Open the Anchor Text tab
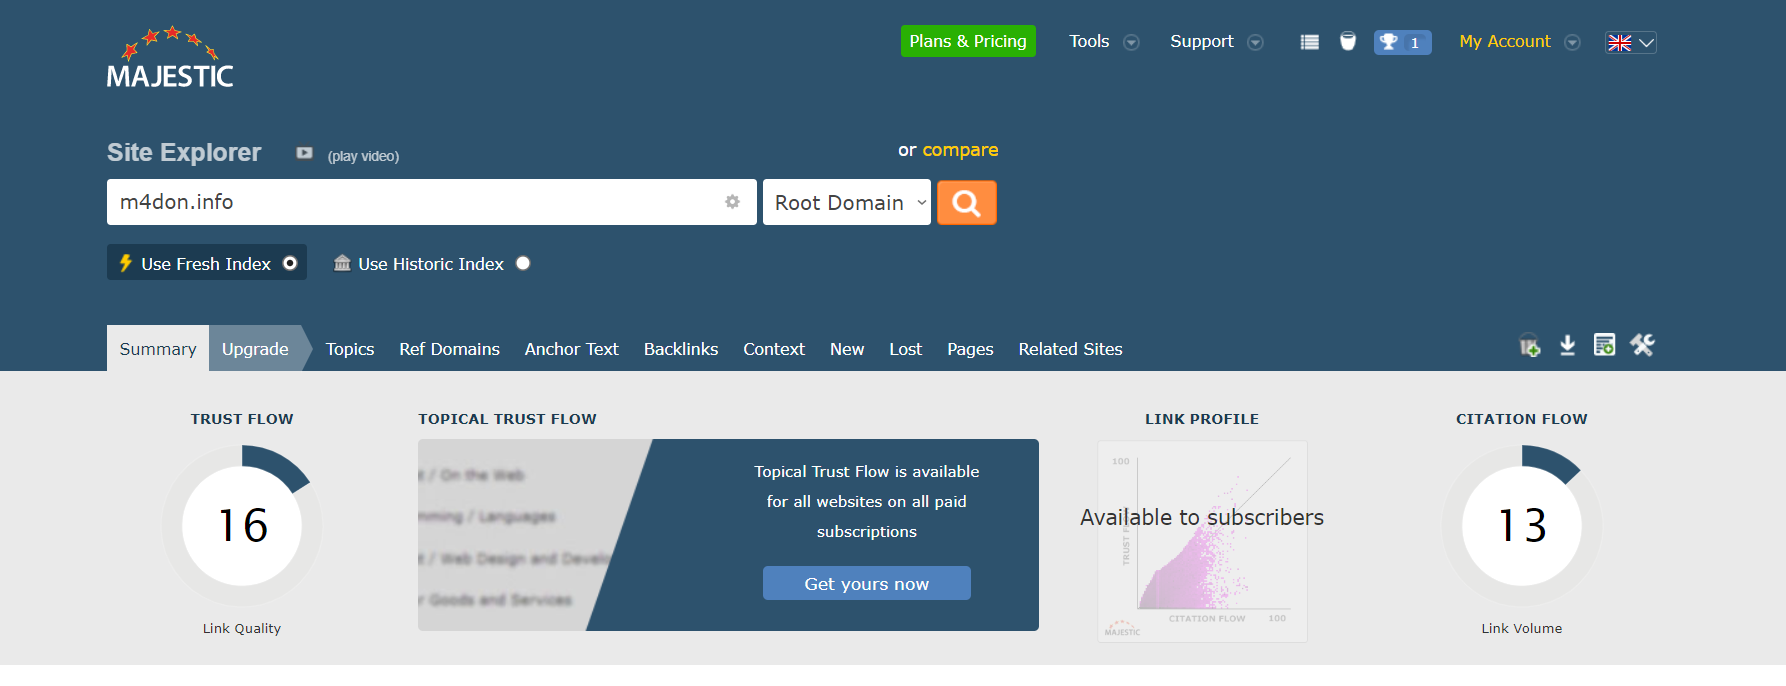The width and height of the screenshot is (1786, 686). pyautogui.click(x=571, y=349)
